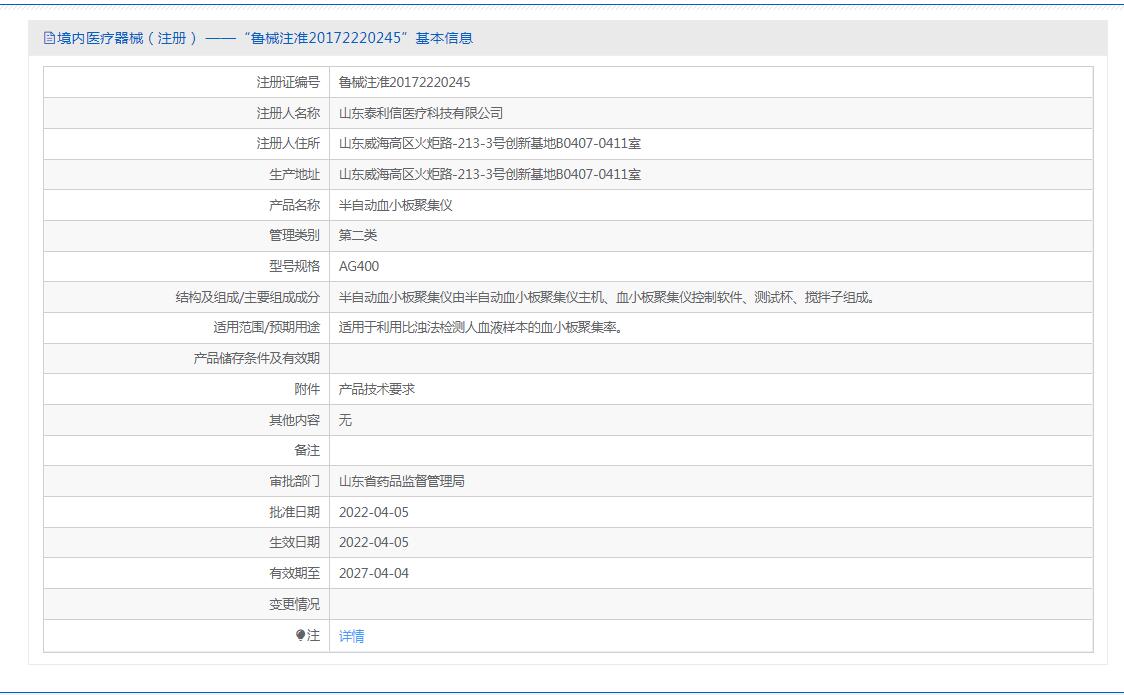Click the 有效期至 label
Image resolution: width=1124 pixels, height=695 pixels.
[x=295, y=573]
